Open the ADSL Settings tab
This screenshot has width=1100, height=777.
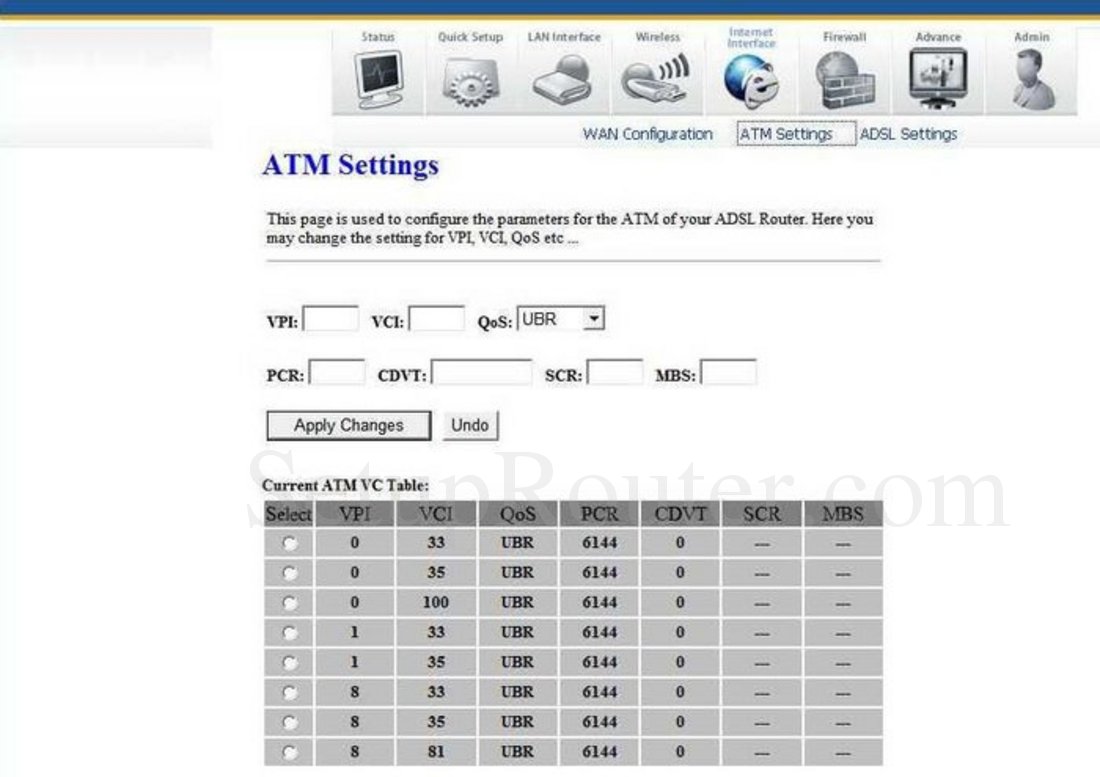point(907,133)
